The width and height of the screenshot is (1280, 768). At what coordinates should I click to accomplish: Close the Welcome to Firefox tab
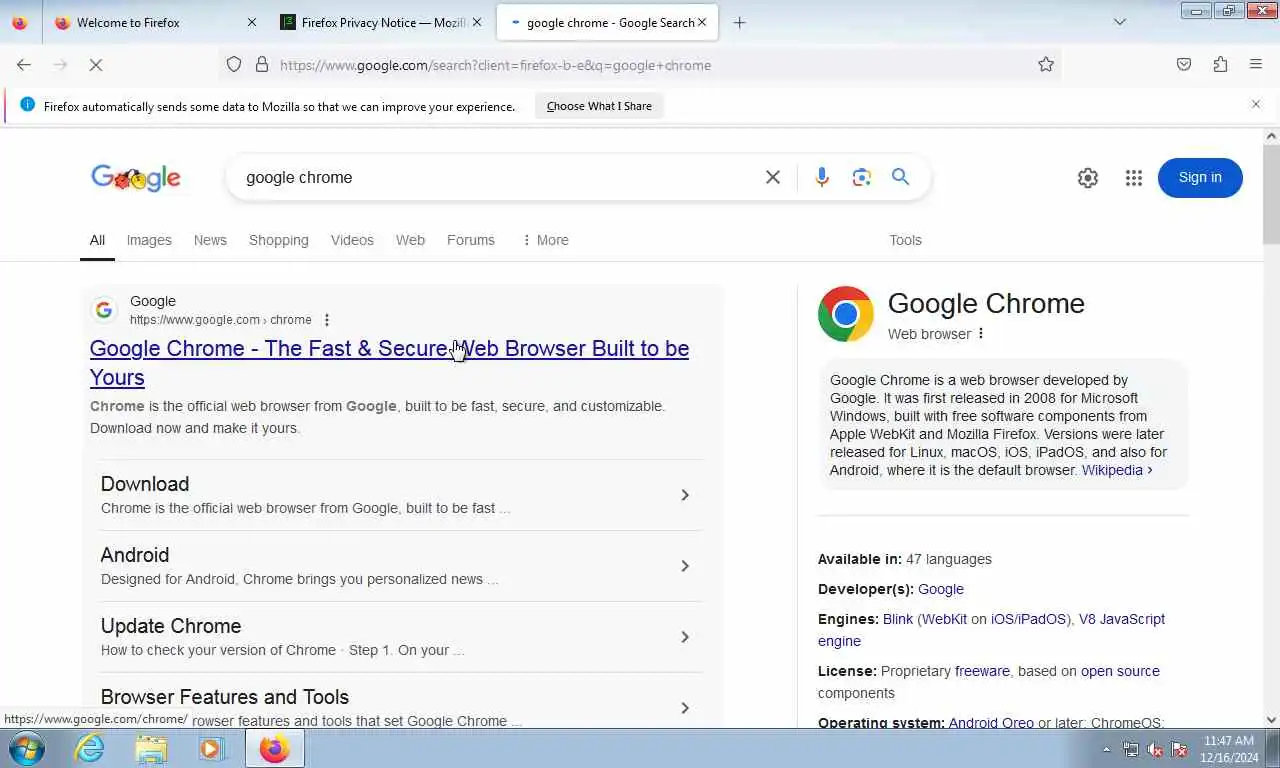(x=252, y=22)
